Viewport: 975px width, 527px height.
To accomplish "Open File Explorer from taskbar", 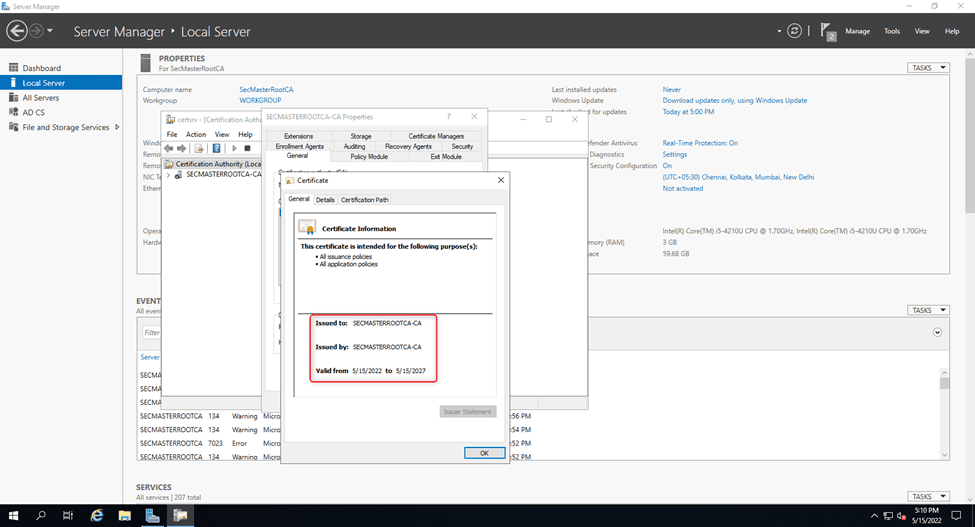I will [x=124, y=516].
